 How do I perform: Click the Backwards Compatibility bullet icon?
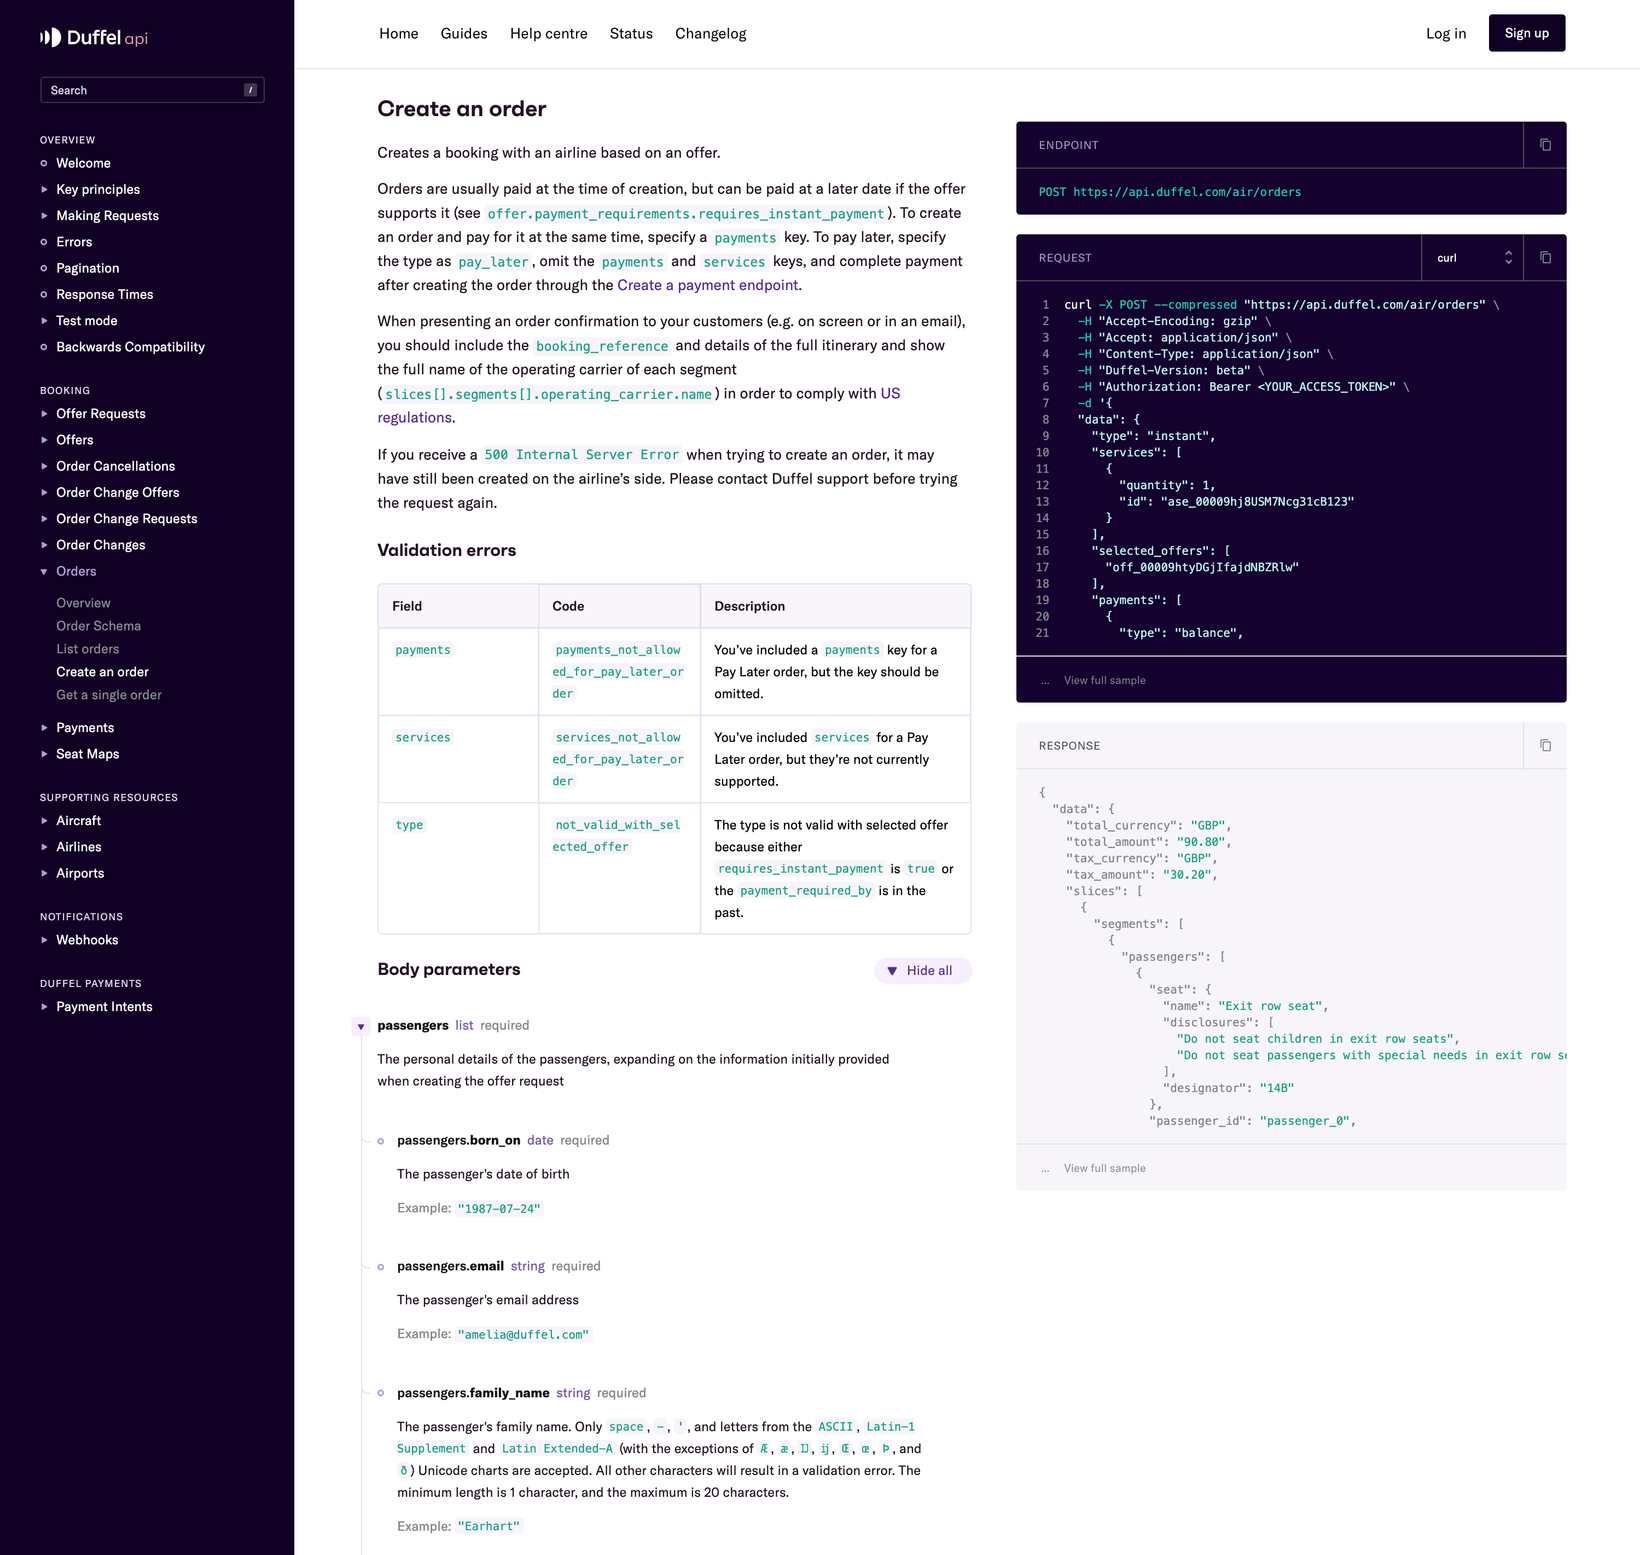44,347
